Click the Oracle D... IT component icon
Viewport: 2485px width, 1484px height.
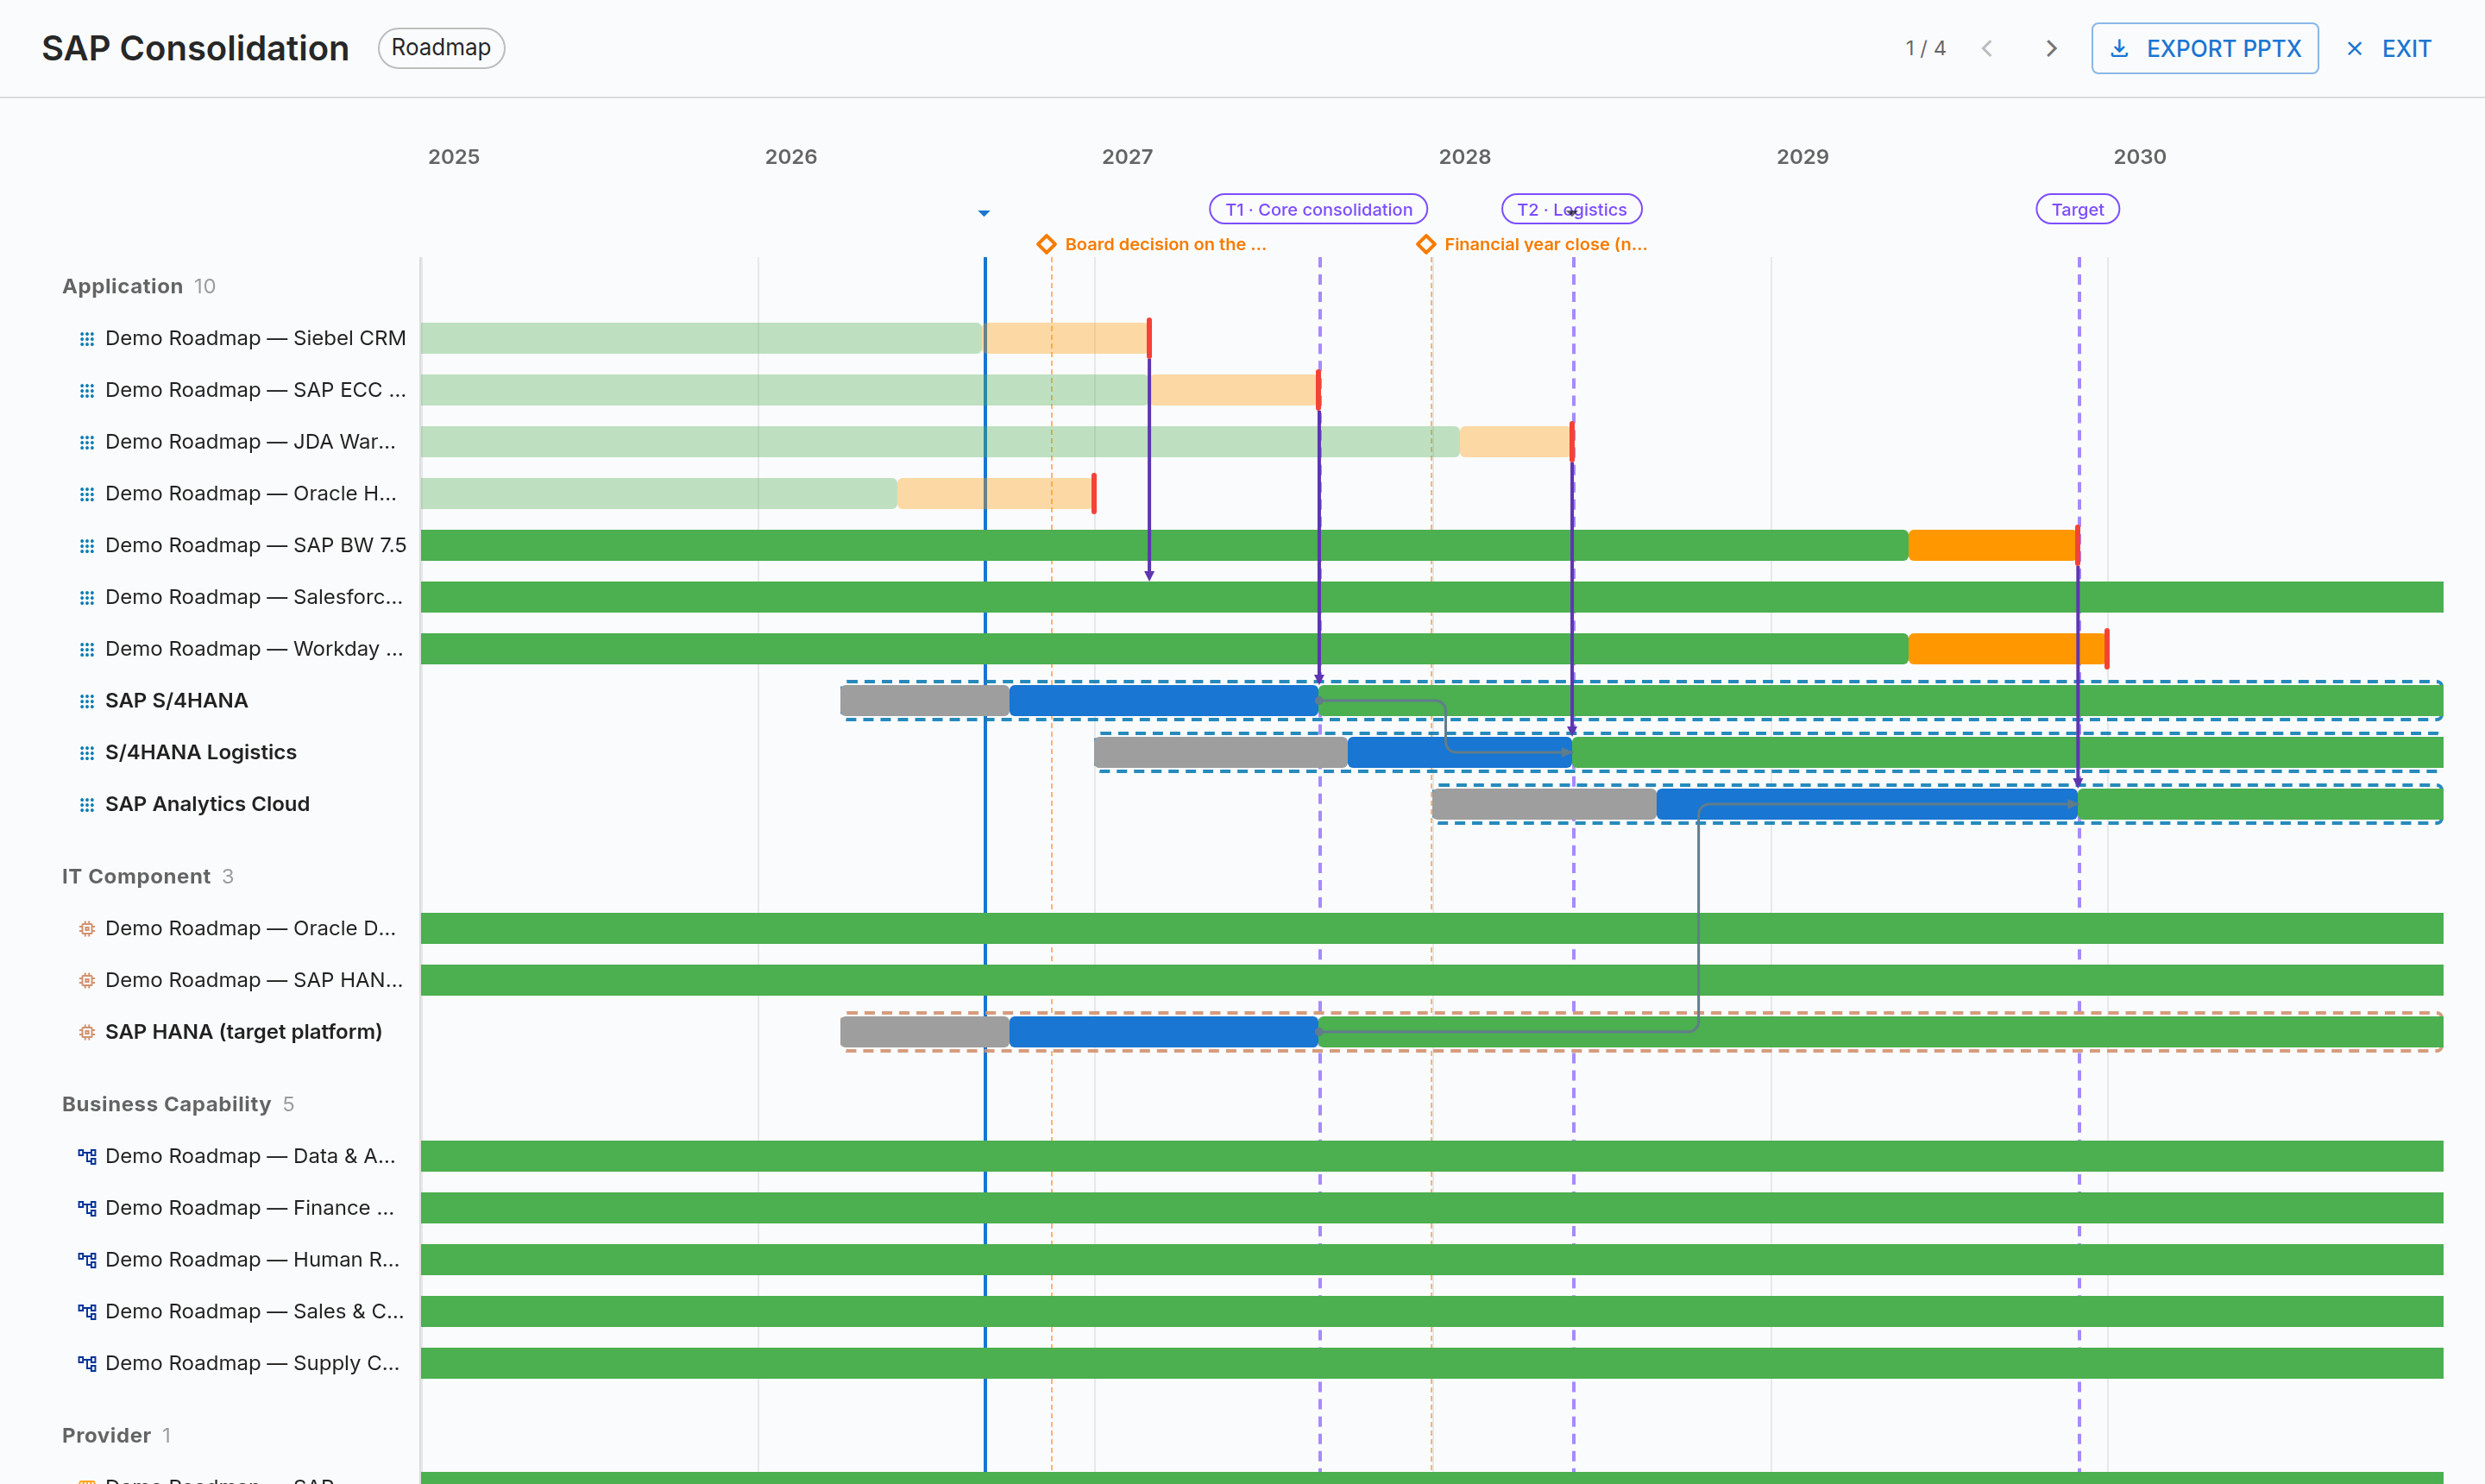[87, 929]
